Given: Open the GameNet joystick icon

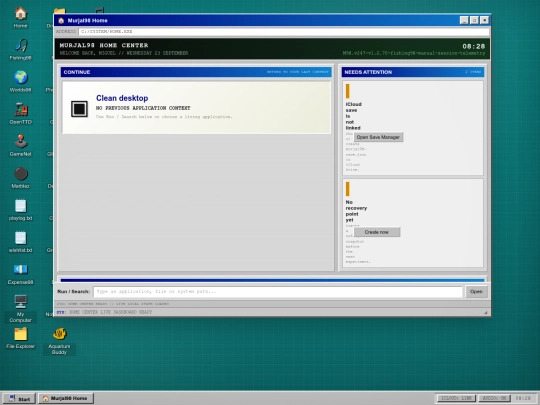Looking at the screenshot, I should tap(20, 145).
